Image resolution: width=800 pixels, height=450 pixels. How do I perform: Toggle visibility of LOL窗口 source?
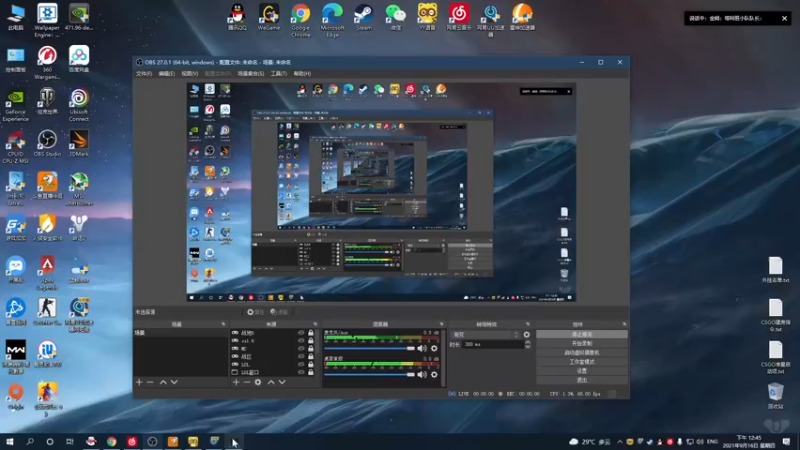301,372
